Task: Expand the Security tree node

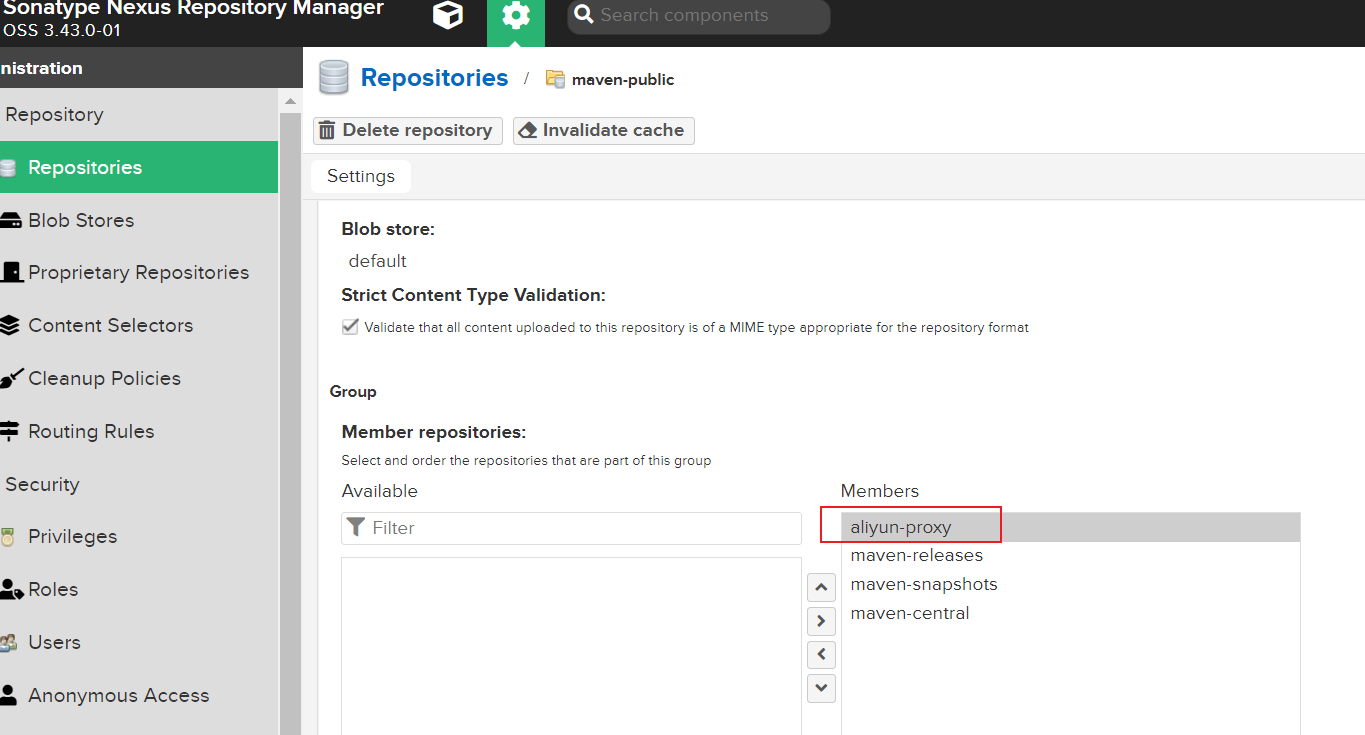Action: [x=42, y=484]
